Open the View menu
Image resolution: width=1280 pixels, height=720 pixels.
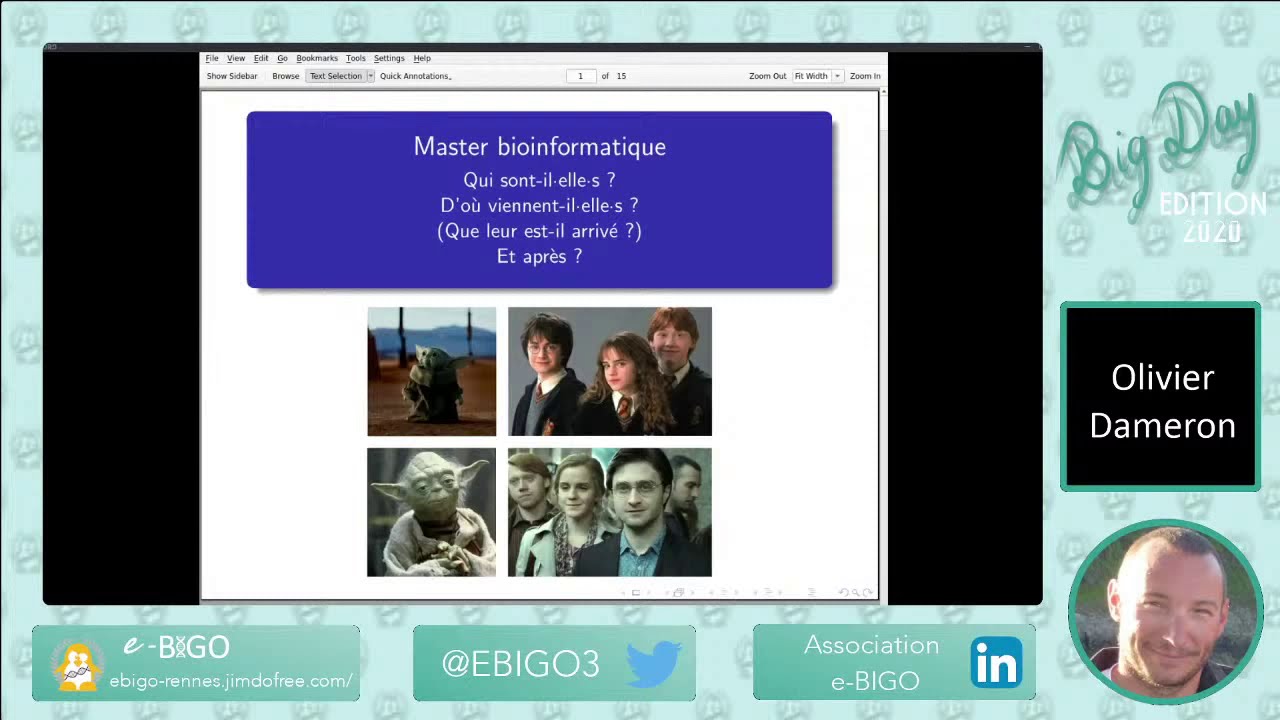click(236, 58)
